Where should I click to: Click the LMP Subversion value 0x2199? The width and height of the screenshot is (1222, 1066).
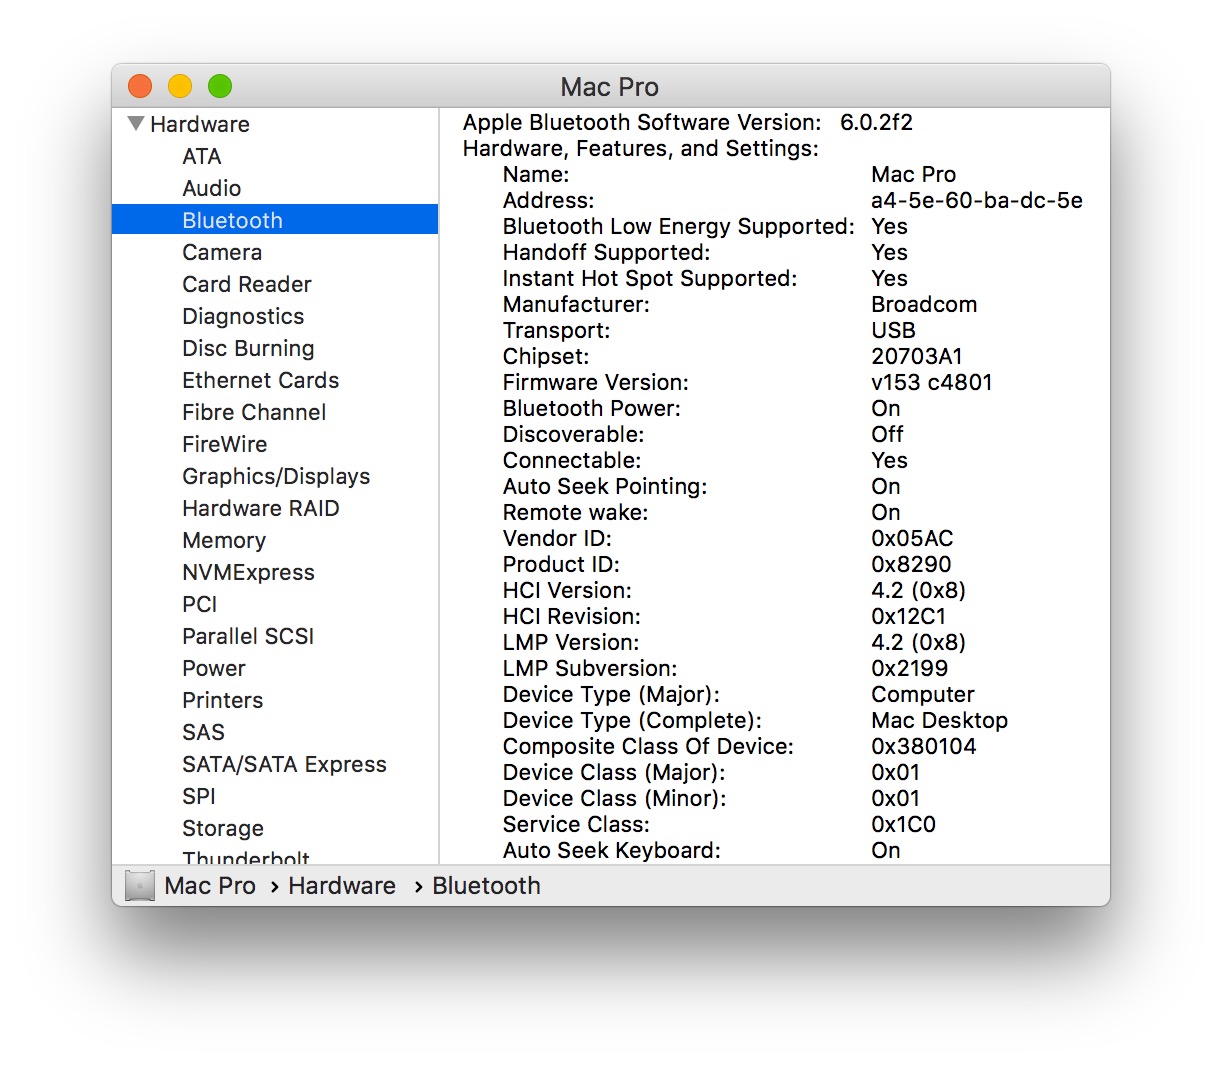(910, 668)
